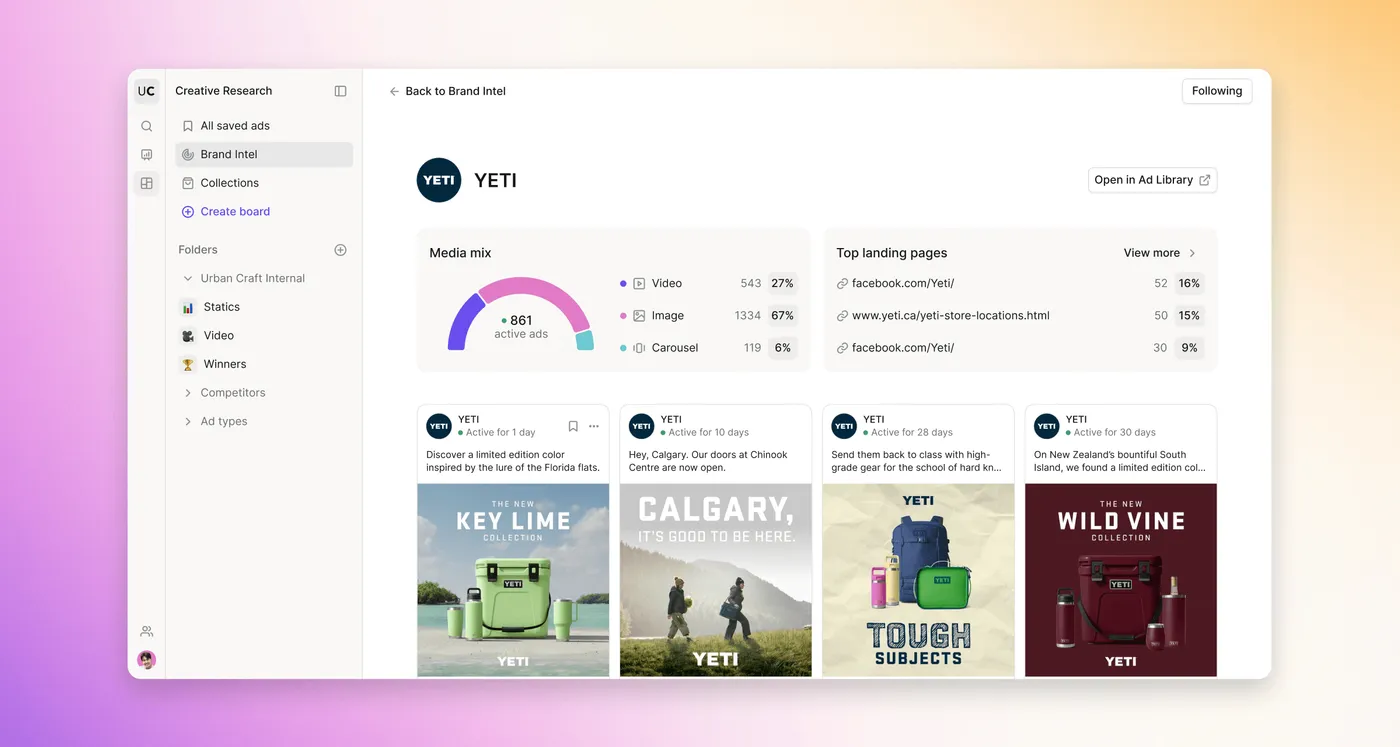The image size is (1400, 747).
Task: Open more options on Key Lime ad card
Action: [594, 426]
